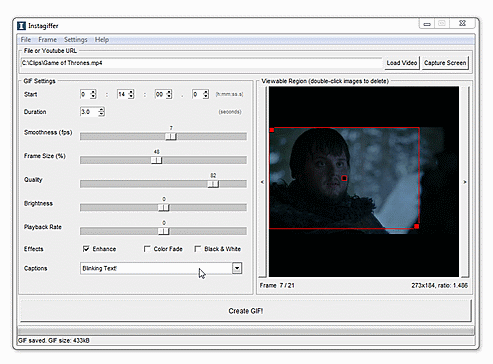Click the Playback Rate slider handle
This screenshot has height=364, width=493.
(x=164, y=231)
